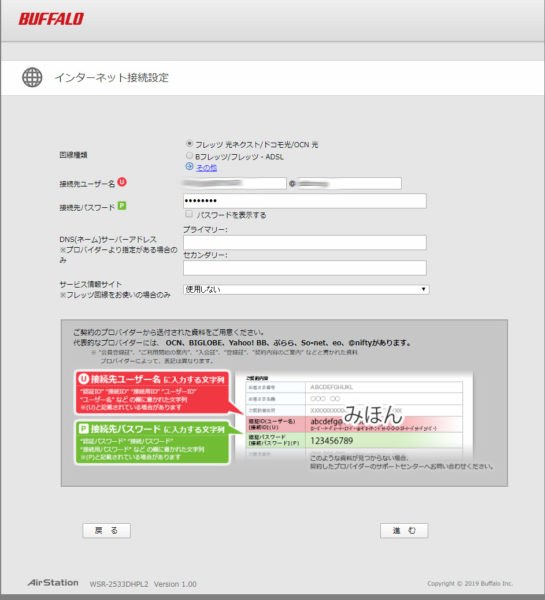Click the 進む next button

pyautogui.click(x=404, y=530)
